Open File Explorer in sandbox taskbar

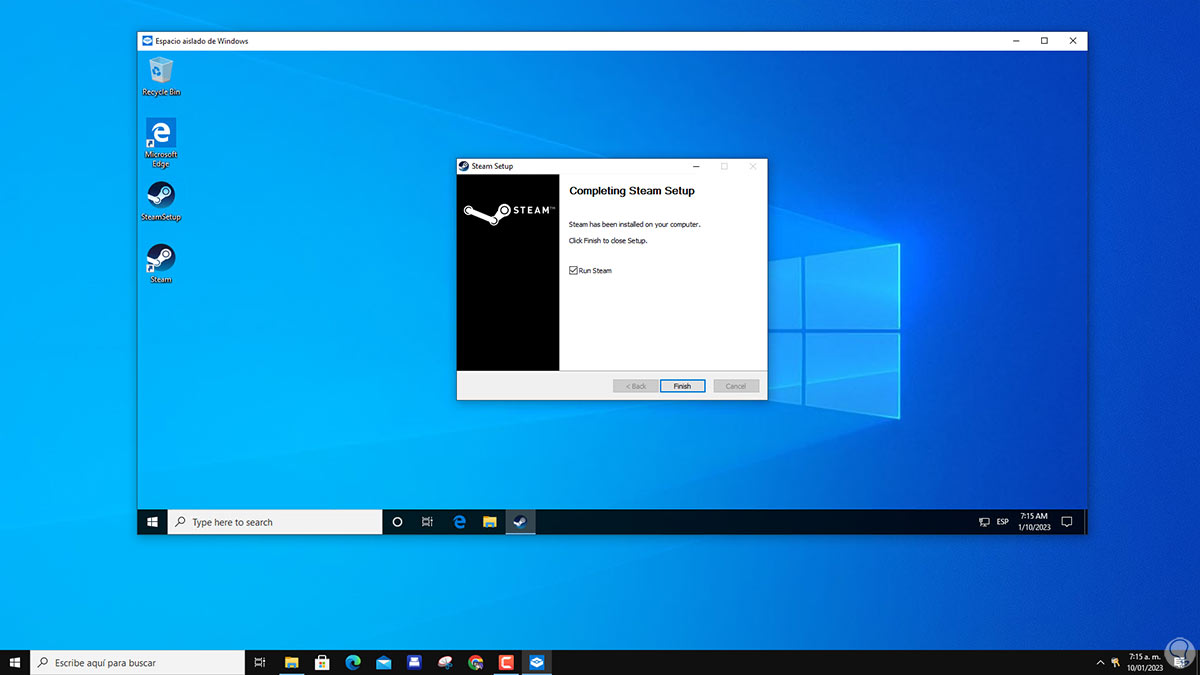[x=490, y=522]
